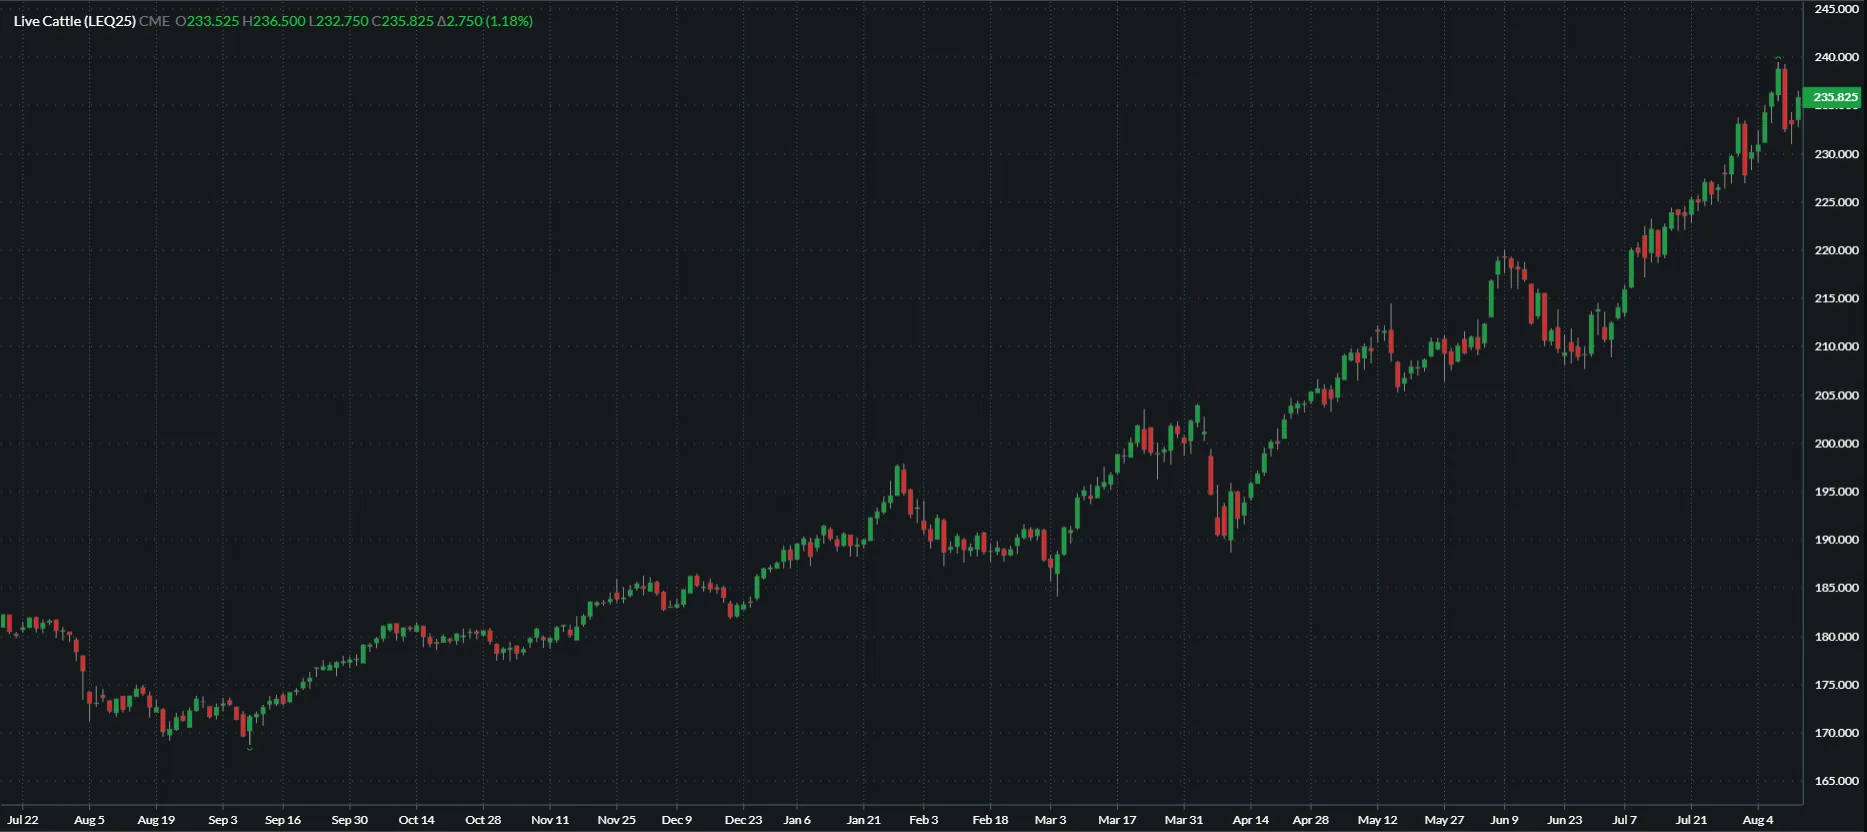
Task: Click the Jul 22 date on time axis
Action: (23, 820)
